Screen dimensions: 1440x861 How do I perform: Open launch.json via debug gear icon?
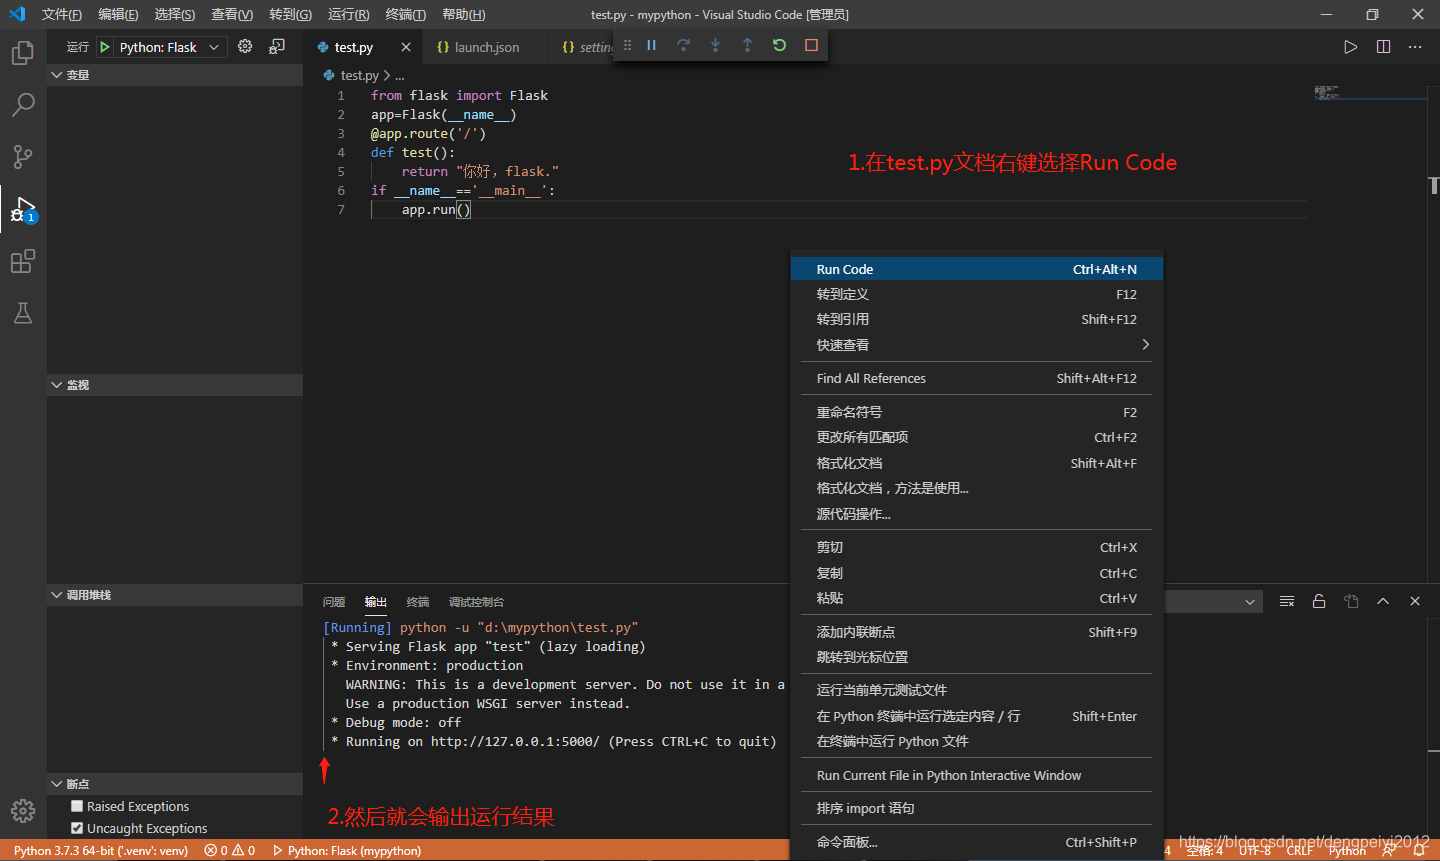[245, 47]
